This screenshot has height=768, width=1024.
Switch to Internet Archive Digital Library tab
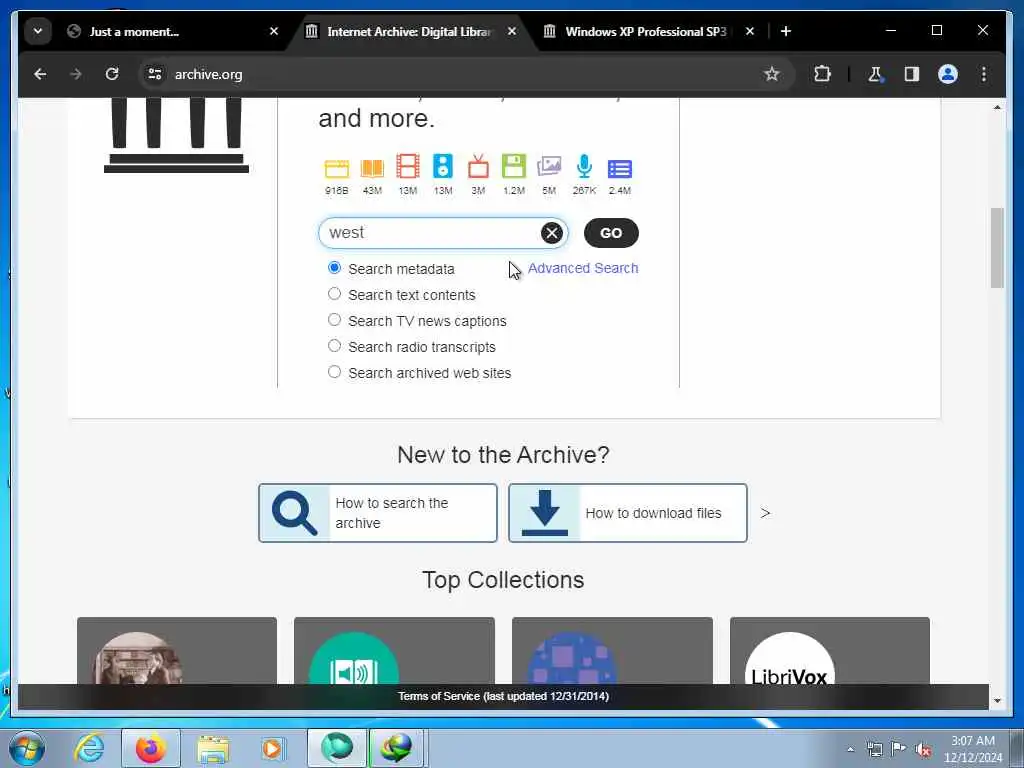click(409, 31)
